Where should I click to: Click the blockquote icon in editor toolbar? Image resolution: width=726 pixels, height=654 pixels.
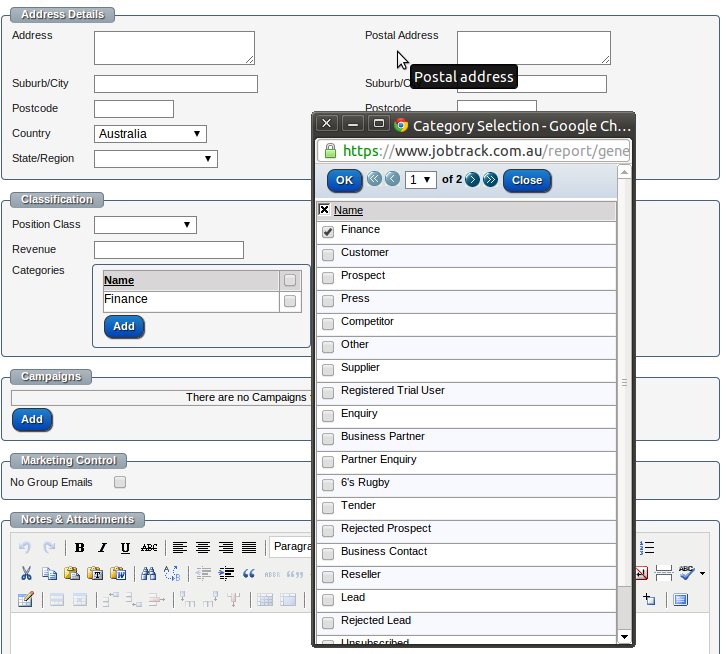point(248,574)
